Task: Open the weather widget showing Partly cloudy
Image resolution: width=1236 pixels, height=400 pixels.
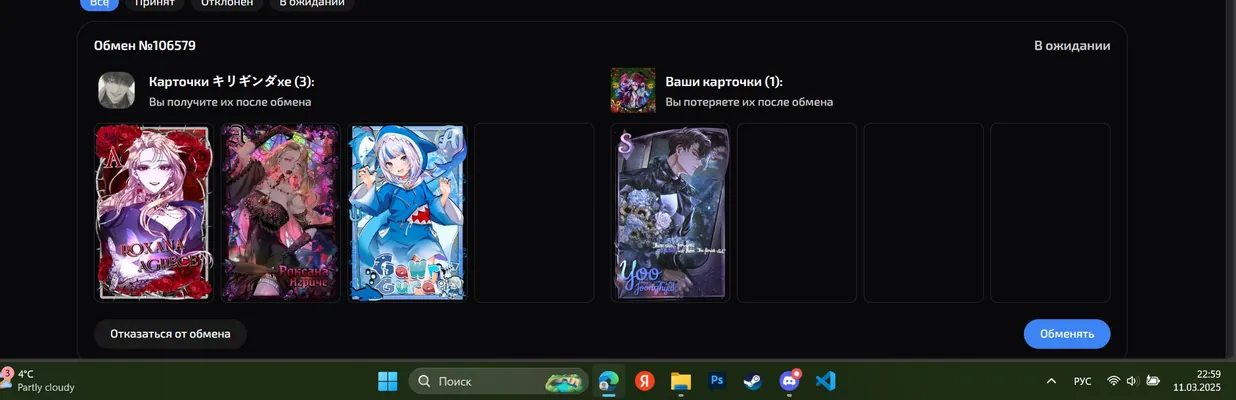Action: [40, 381]
